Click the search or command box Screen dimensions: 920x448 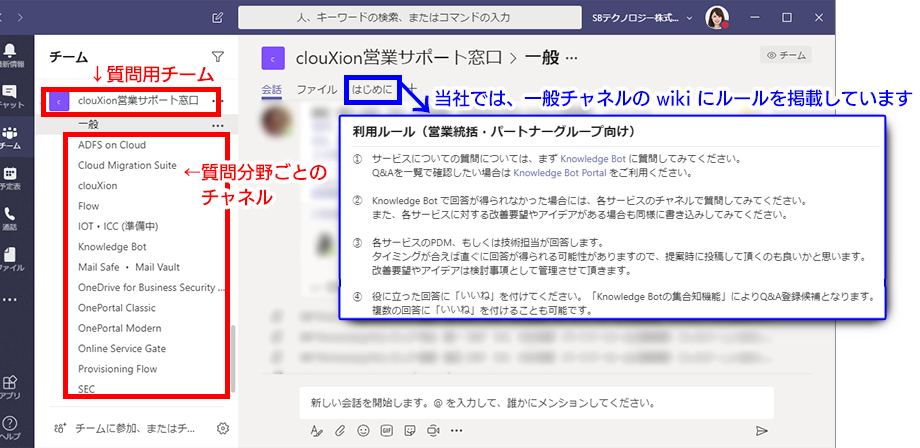410,18
